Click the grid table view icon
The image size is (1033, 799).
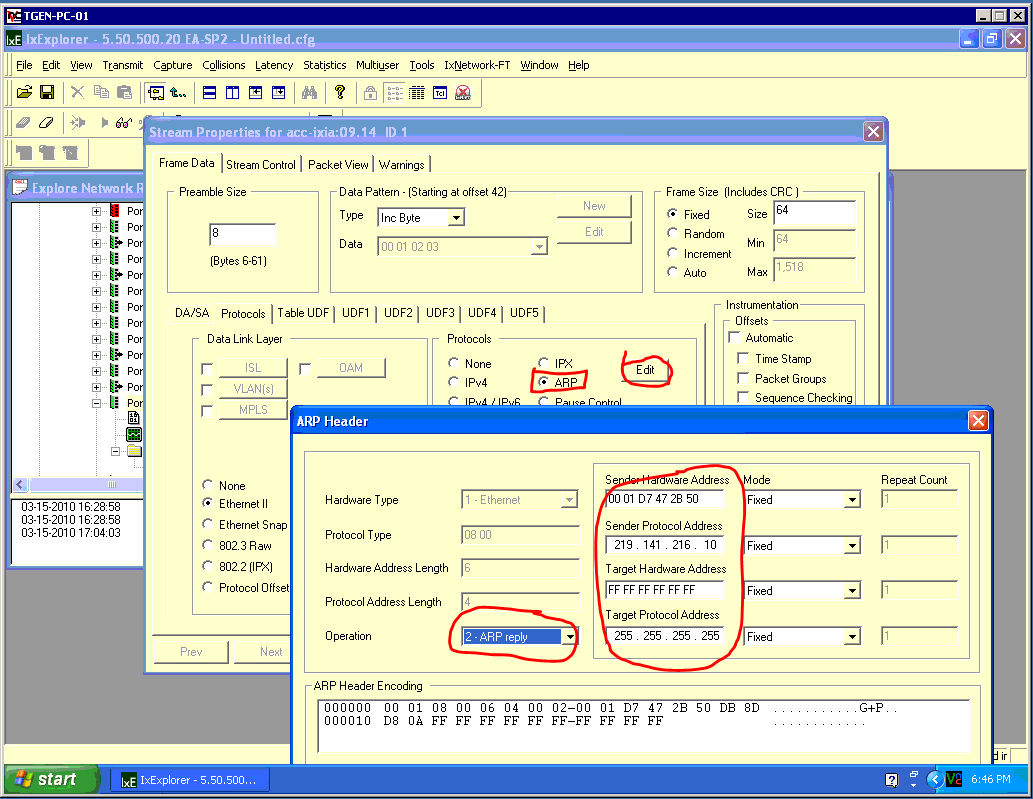tap(417, 93)
